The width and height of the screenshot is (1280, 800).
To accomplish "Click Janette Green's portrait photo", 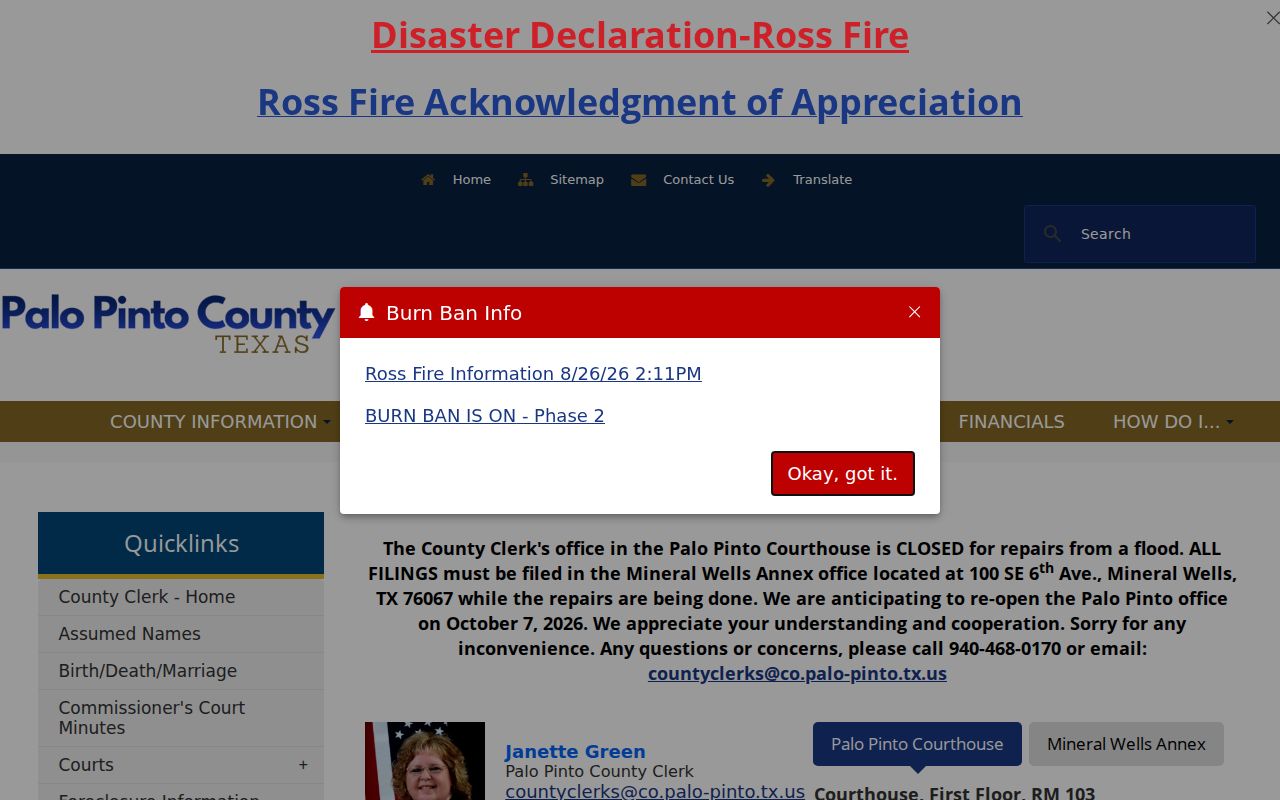I will click(x=425, y=761).
